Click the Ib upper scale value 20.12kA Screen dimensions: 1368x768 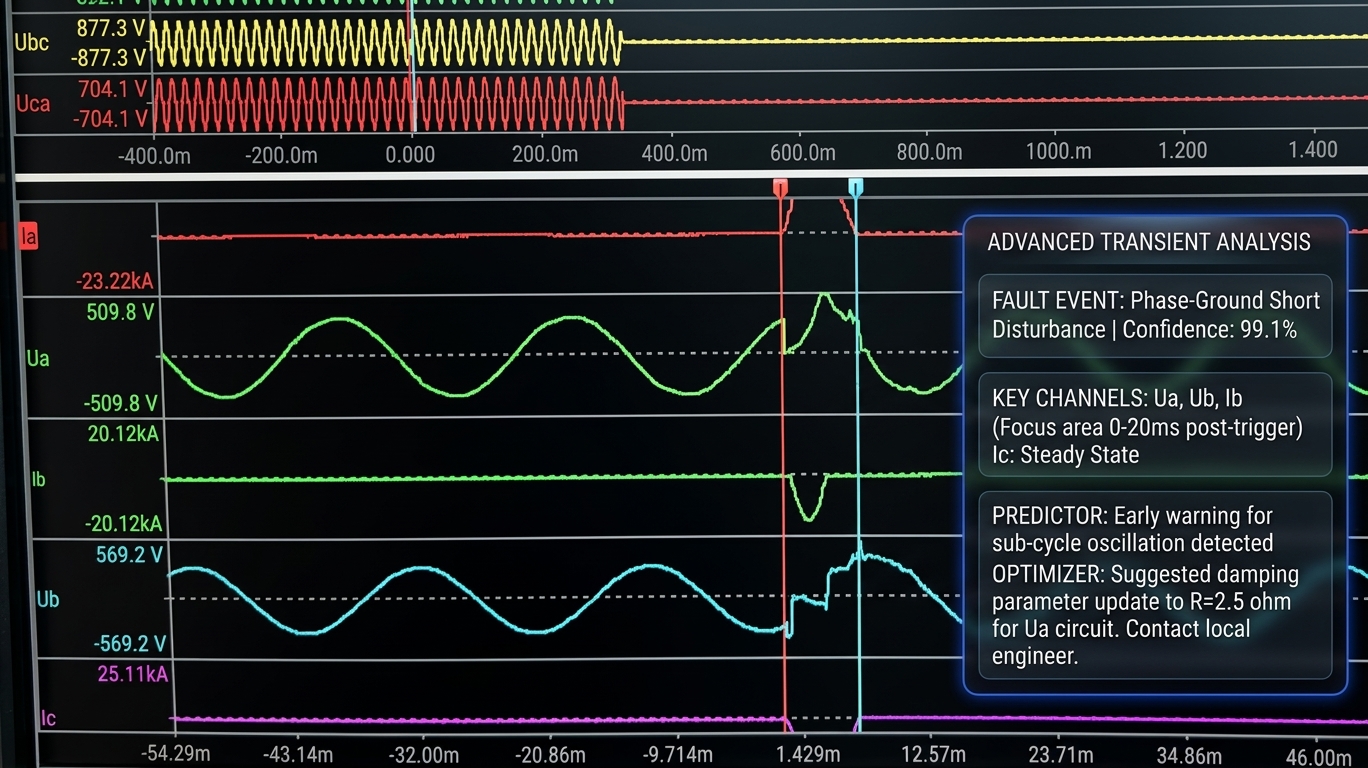click(123, 433)
